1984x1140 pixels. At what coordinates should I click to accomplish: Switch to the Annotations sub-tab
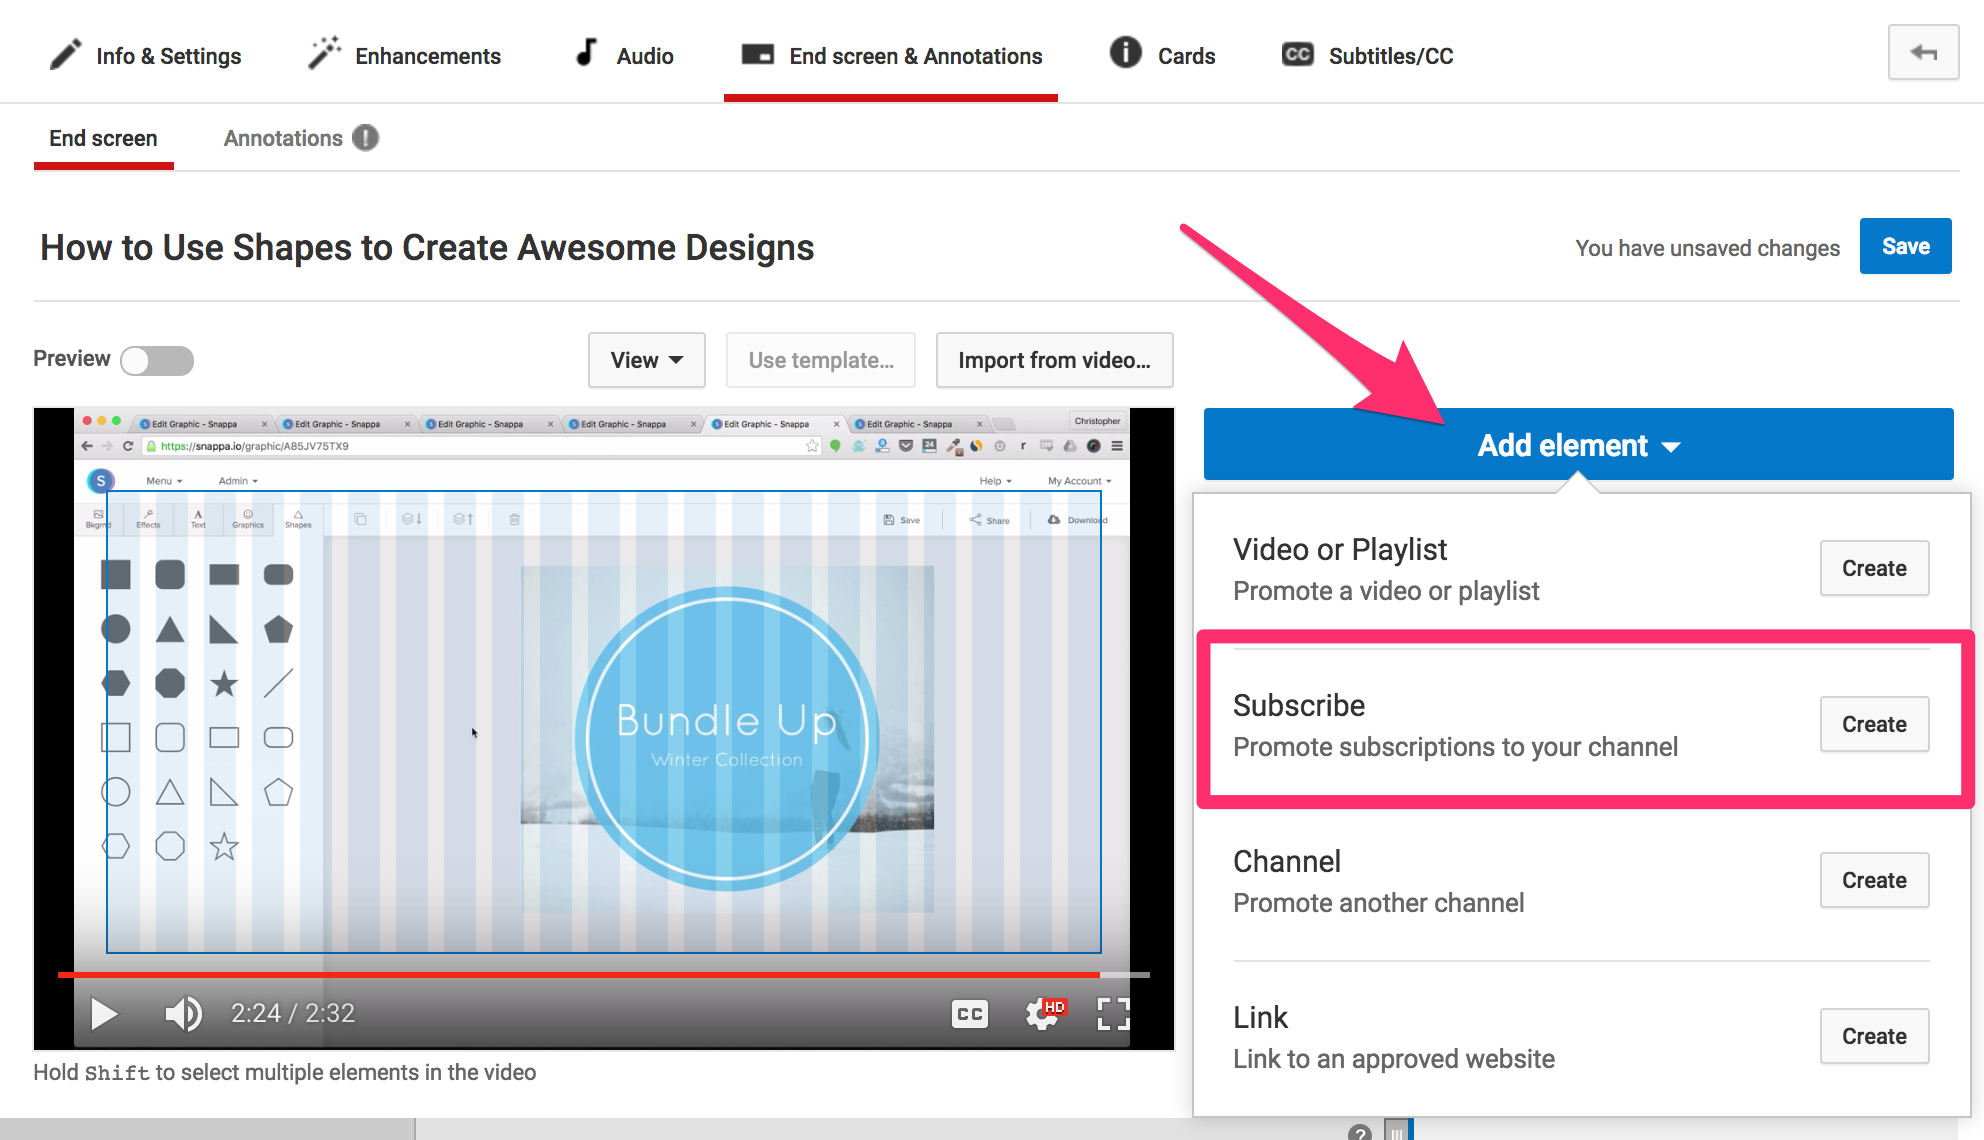click(x=283, y=138)
